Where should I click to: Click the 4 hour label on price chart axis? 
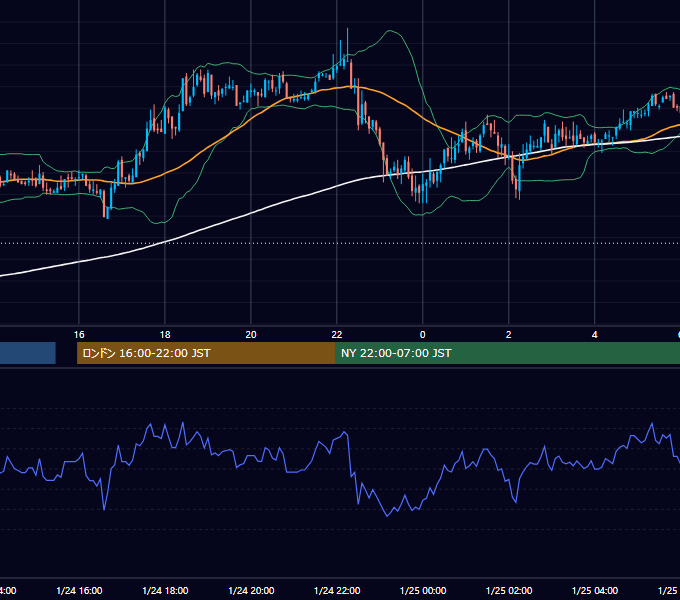[x=594, y=335]
